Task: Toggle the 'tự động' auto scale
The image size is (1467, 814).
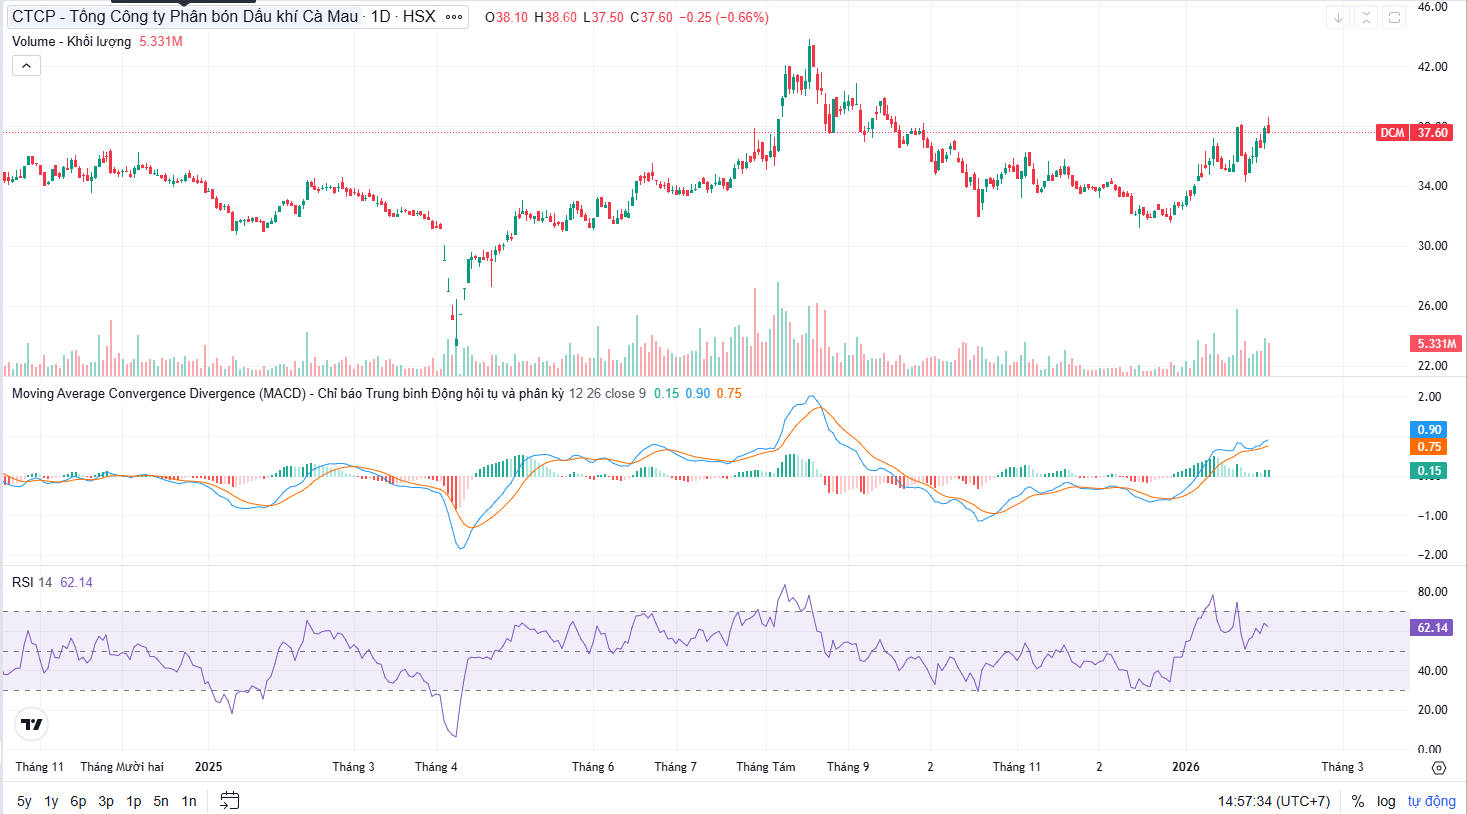Action: coord(1432,801)
